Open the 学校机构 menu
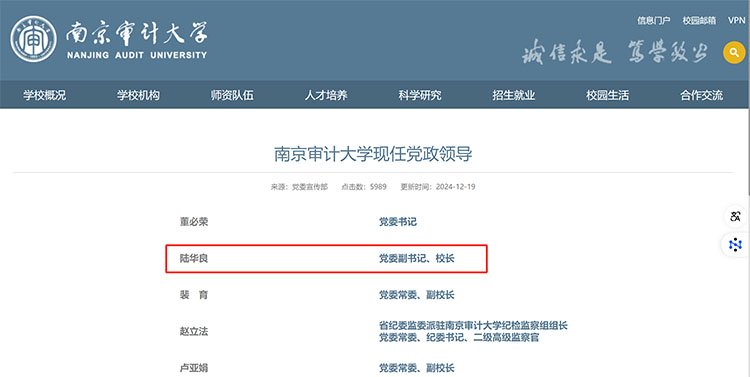The image size is (750, 377). coord(138,95)
